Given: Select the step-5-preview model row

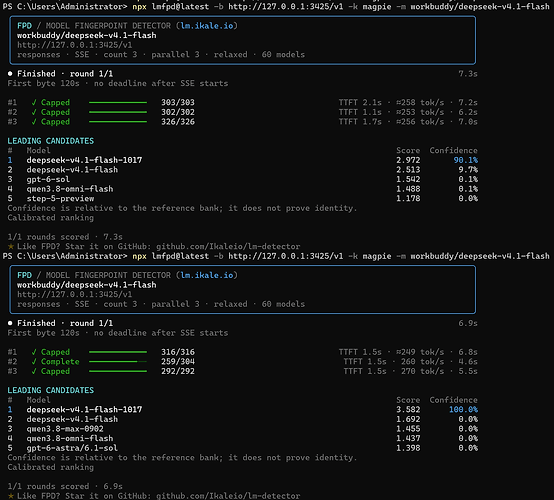Looking at the screenshot, I should (x=242, y=198).
